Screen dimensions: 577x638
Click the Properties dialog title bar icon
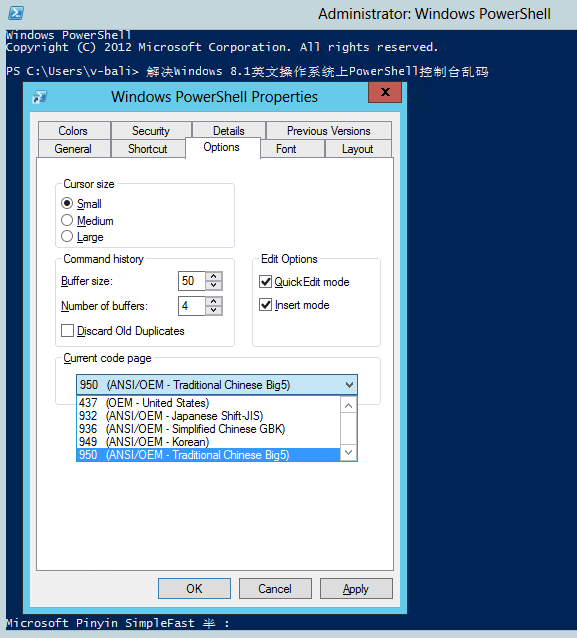click(x=40, y=97)
